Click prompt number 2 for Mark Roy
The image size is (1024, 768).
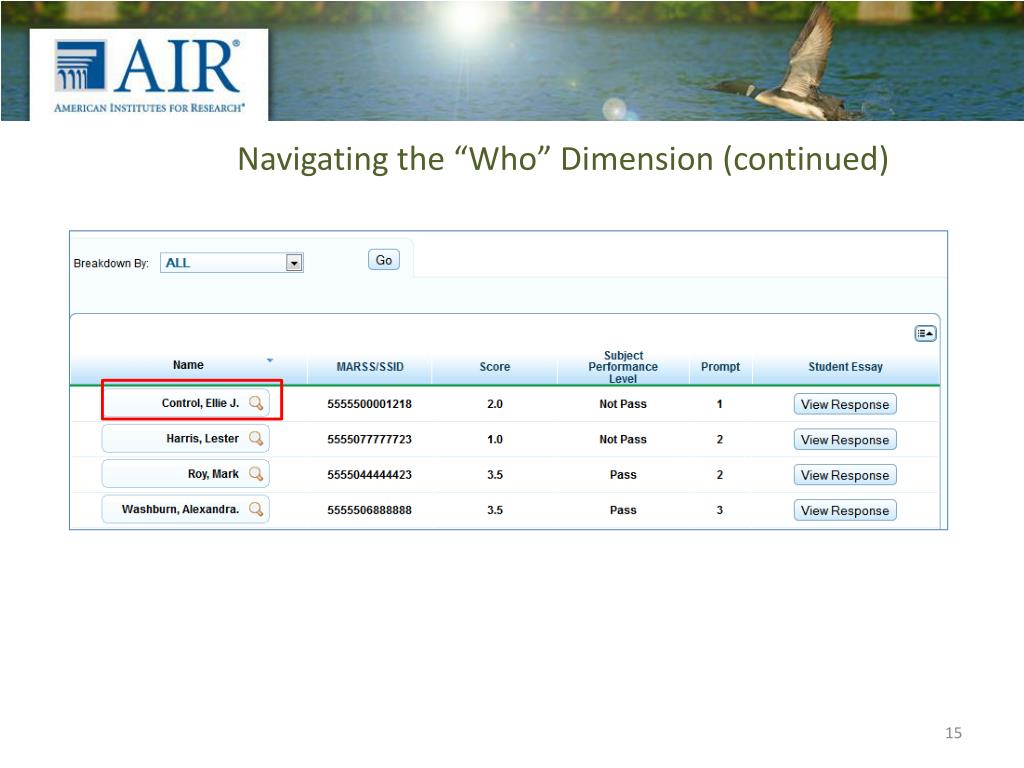pyautogui.click(x=720, y=474)
